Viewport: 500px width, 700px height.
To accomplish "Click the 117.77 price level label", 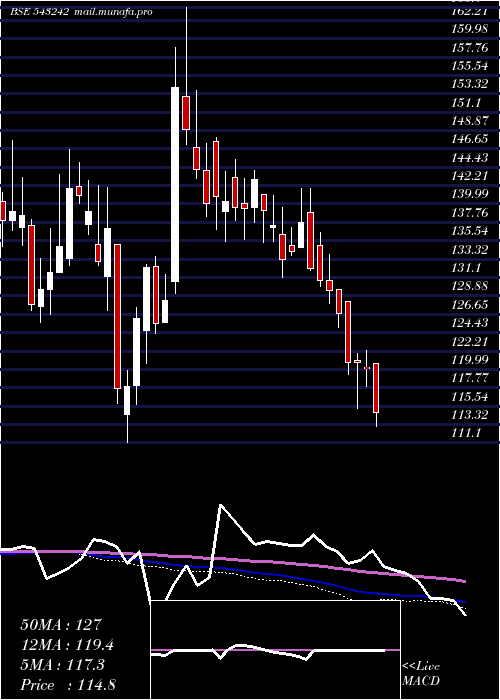I will tap(469, 378).
